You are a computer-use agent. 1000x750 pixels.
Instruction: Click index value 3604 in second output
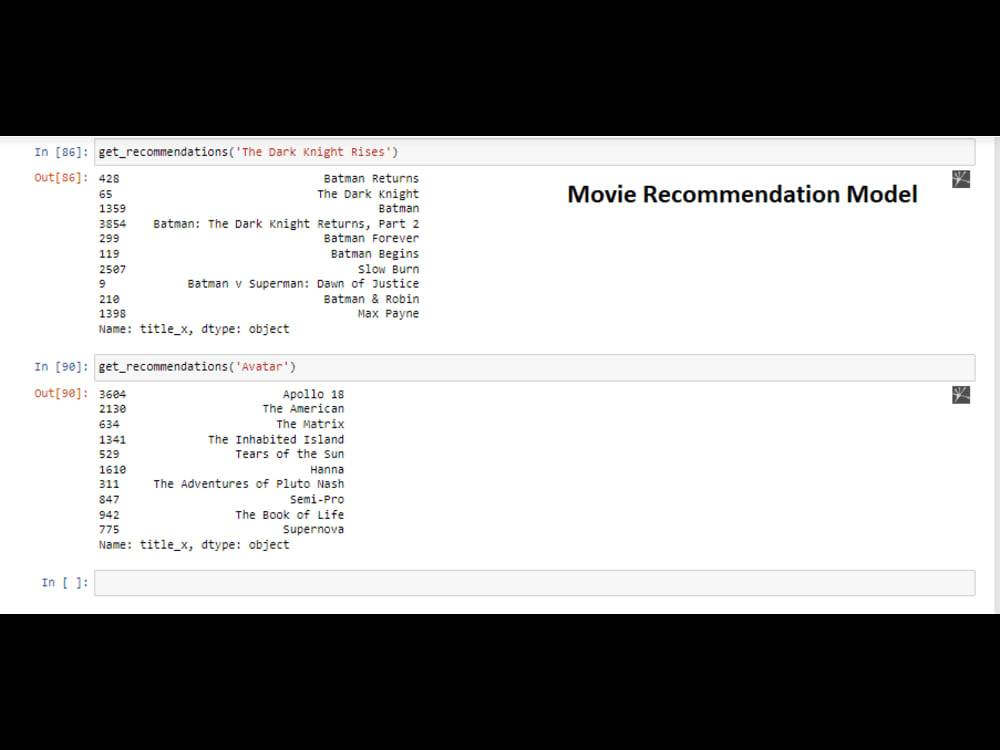(112, 394)
